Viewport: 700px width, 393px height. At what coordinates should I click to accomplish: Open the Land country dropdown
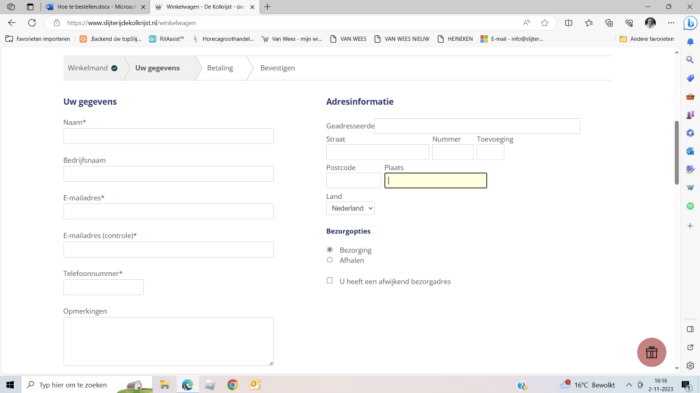click(x=350, y=208)
